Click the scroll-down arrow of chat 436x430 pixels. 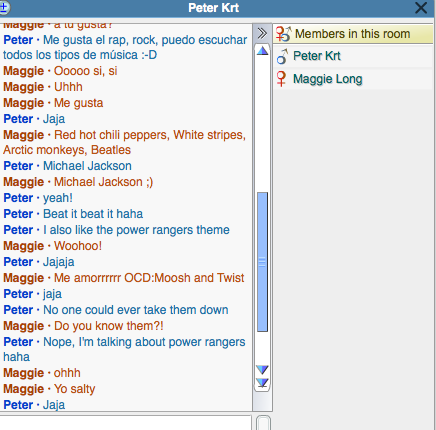tap(262, 369)
